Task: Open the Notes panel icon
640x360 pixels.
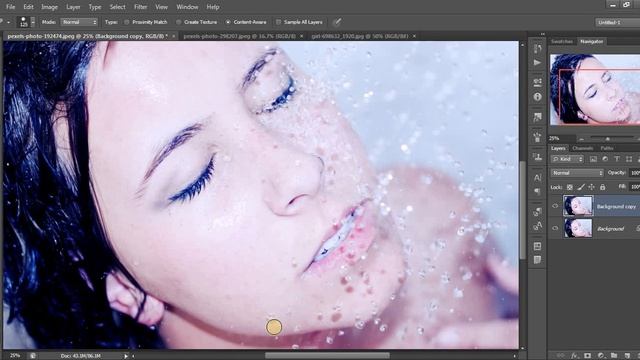Action: [x=537, y=260]
